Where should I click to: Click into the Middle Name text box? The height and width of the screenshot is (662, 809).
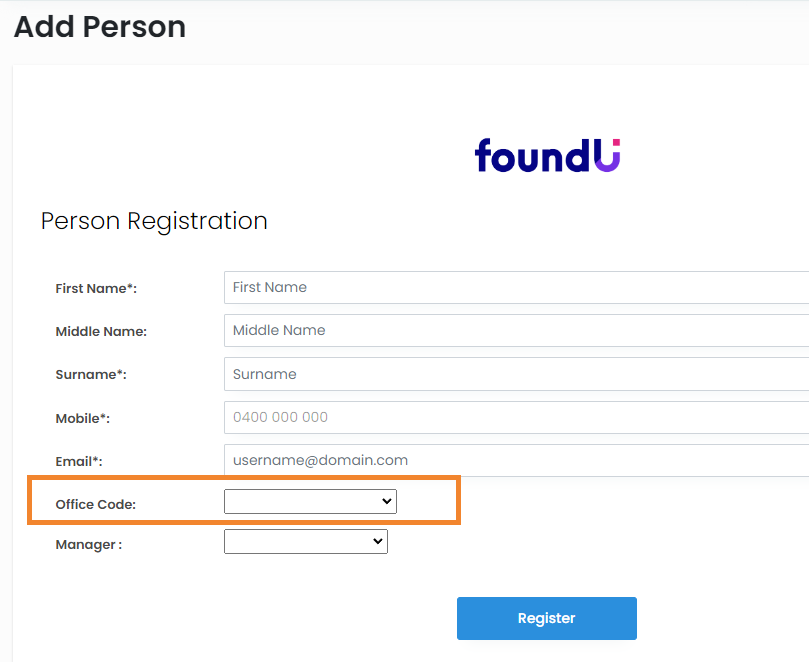516,331
